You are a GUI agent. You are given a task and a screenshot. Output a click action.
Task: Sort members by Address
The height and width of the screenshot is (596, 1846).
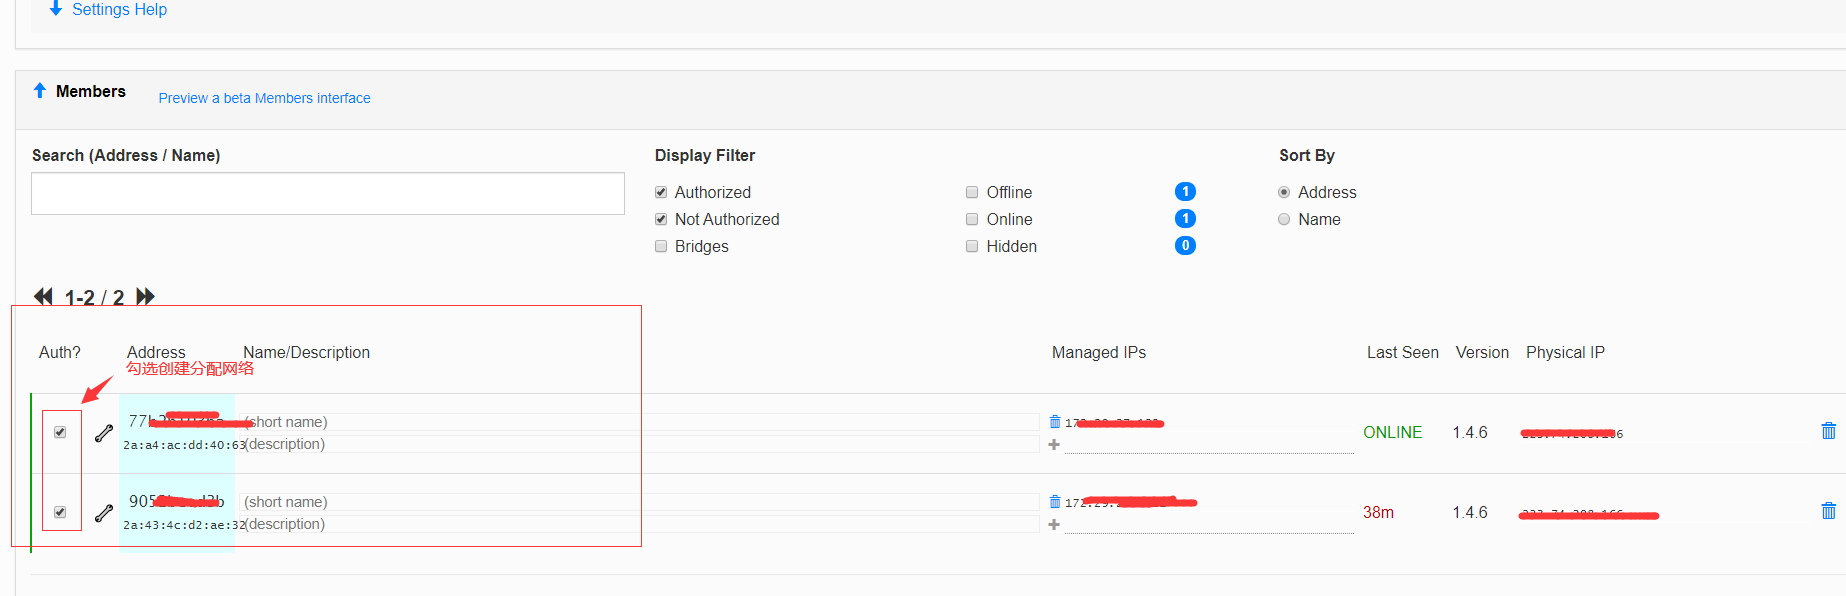pos(1284,192)
